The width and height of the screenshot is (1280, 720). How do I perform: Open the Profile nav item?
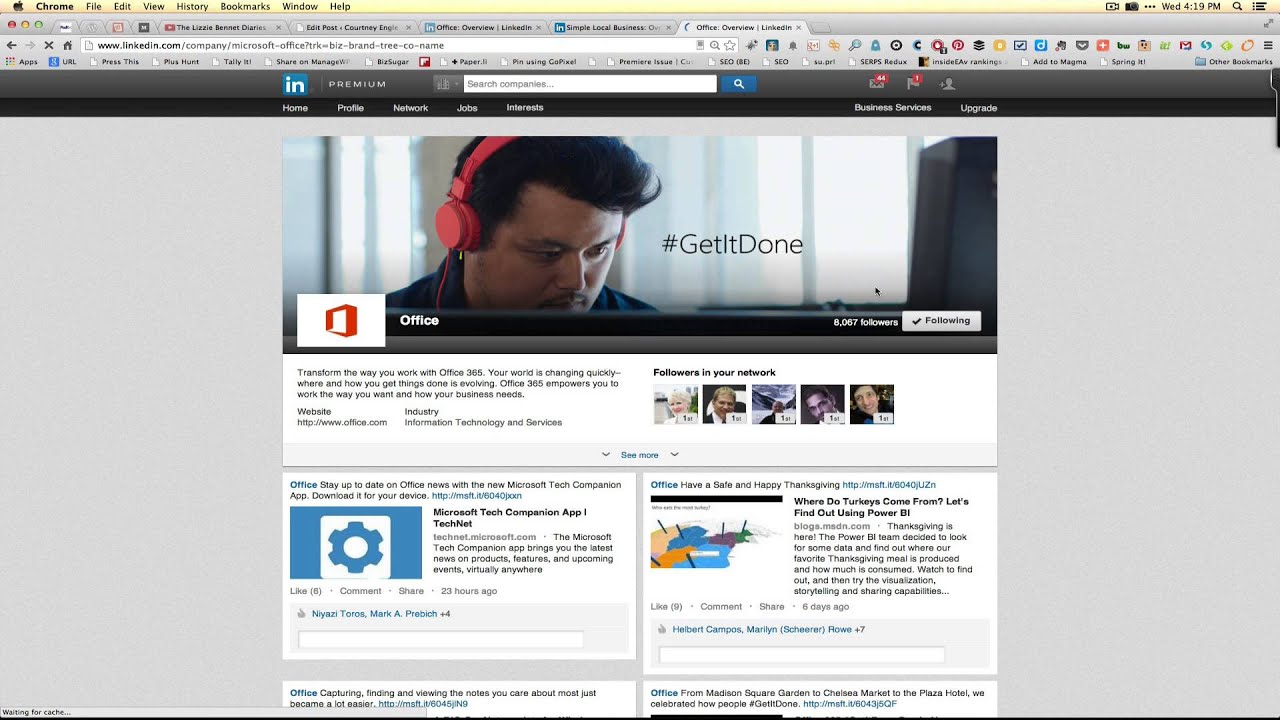pos(350,108)
